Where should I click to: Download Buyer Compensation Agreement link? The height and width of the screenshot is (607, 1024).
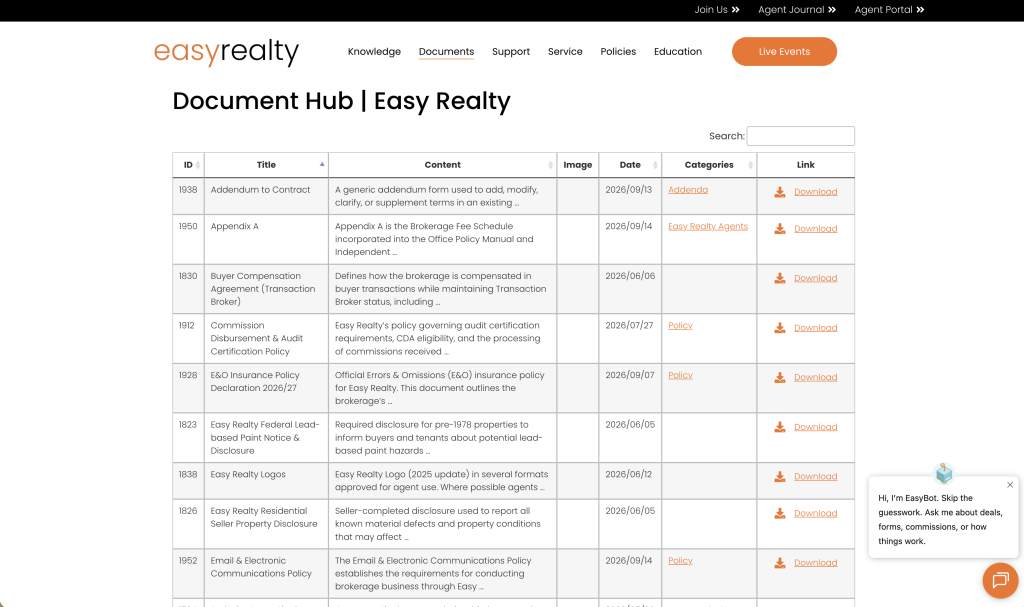[x=816, y=278]
